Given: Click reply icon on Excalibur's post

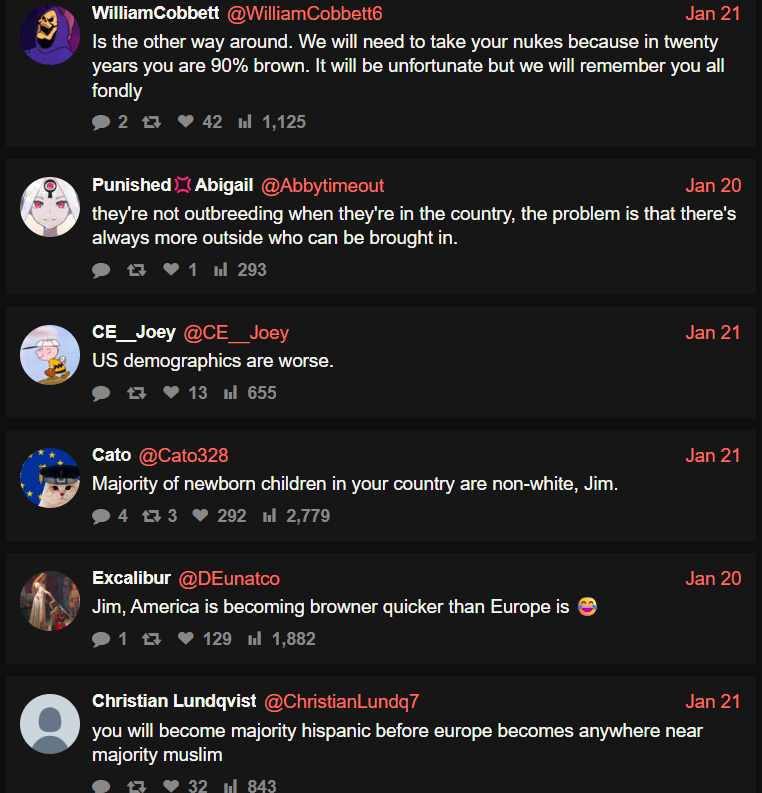Looking at the screenshot, I should tap(101, 639).
